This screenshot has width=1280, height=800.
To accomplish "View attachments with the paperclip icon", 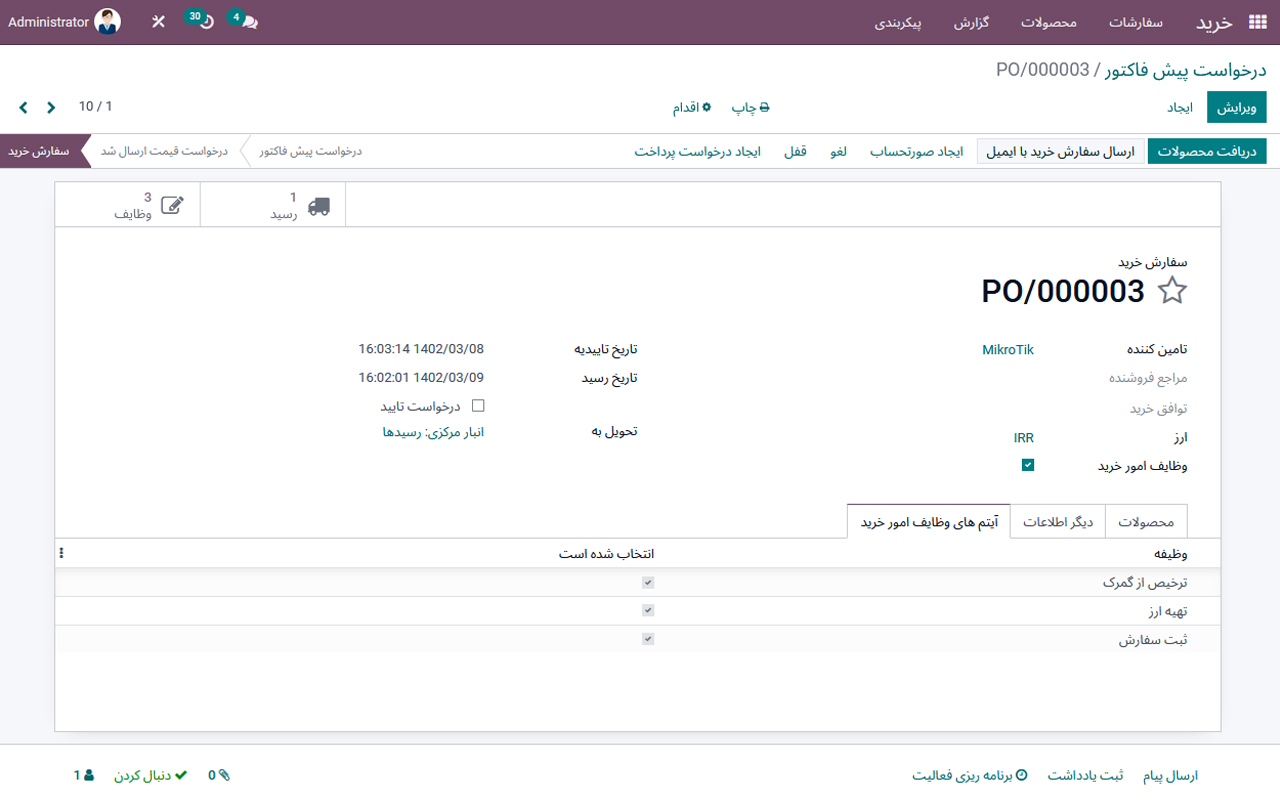I will (x=224, y=775).
